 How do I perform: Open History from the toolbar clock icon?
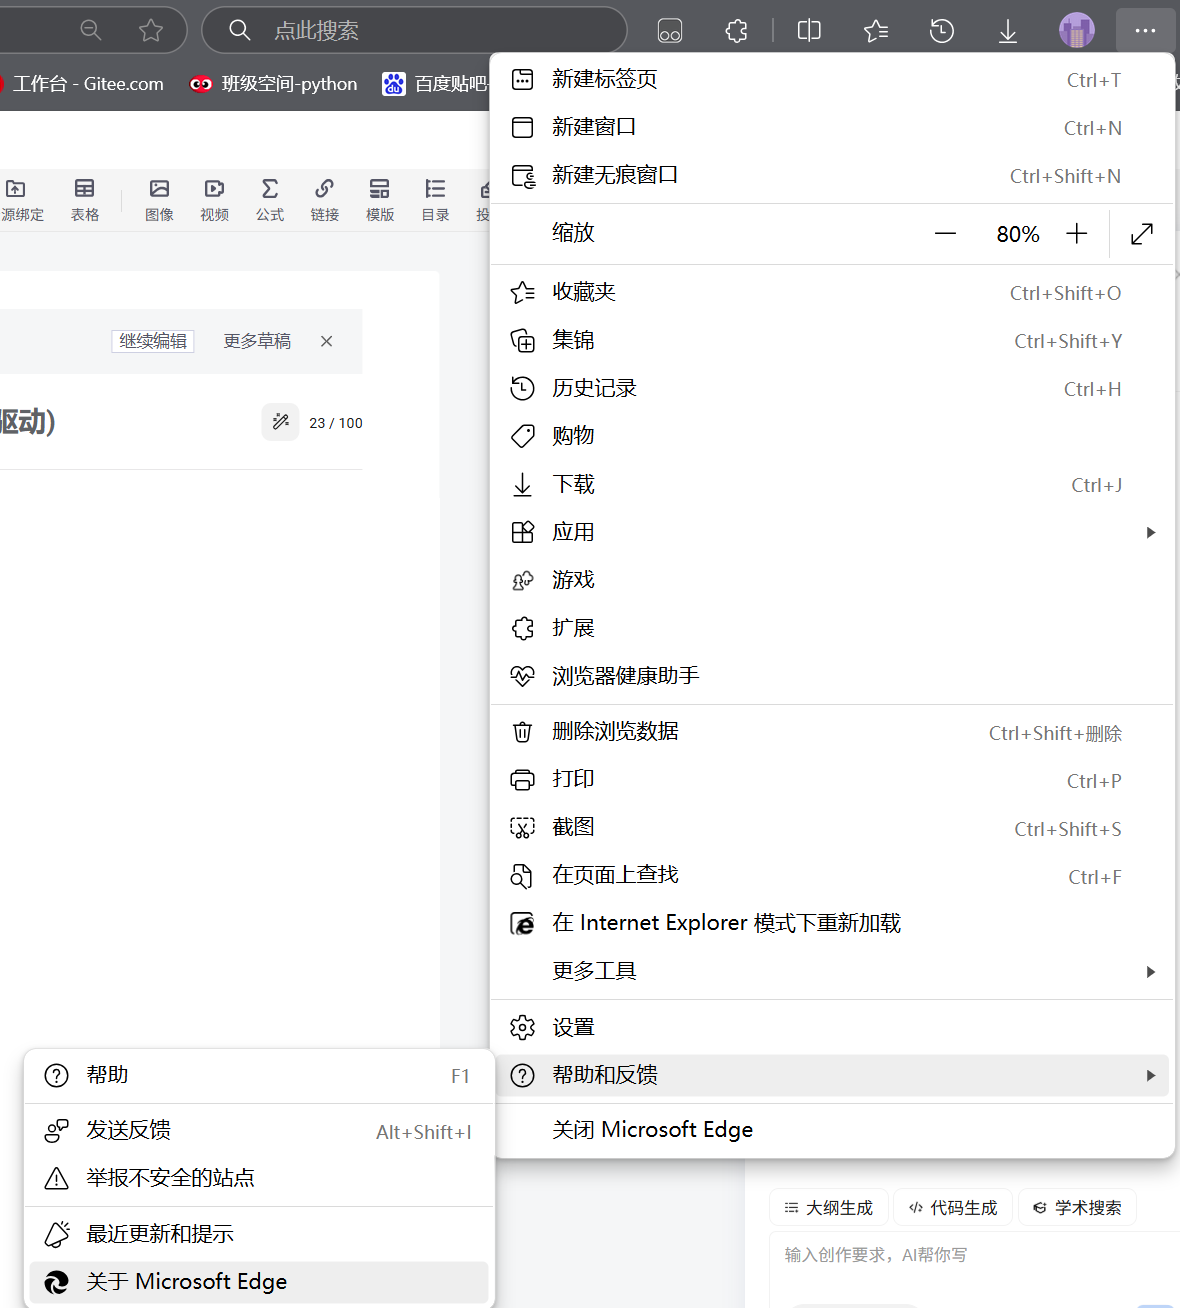[x=941, y=31]
